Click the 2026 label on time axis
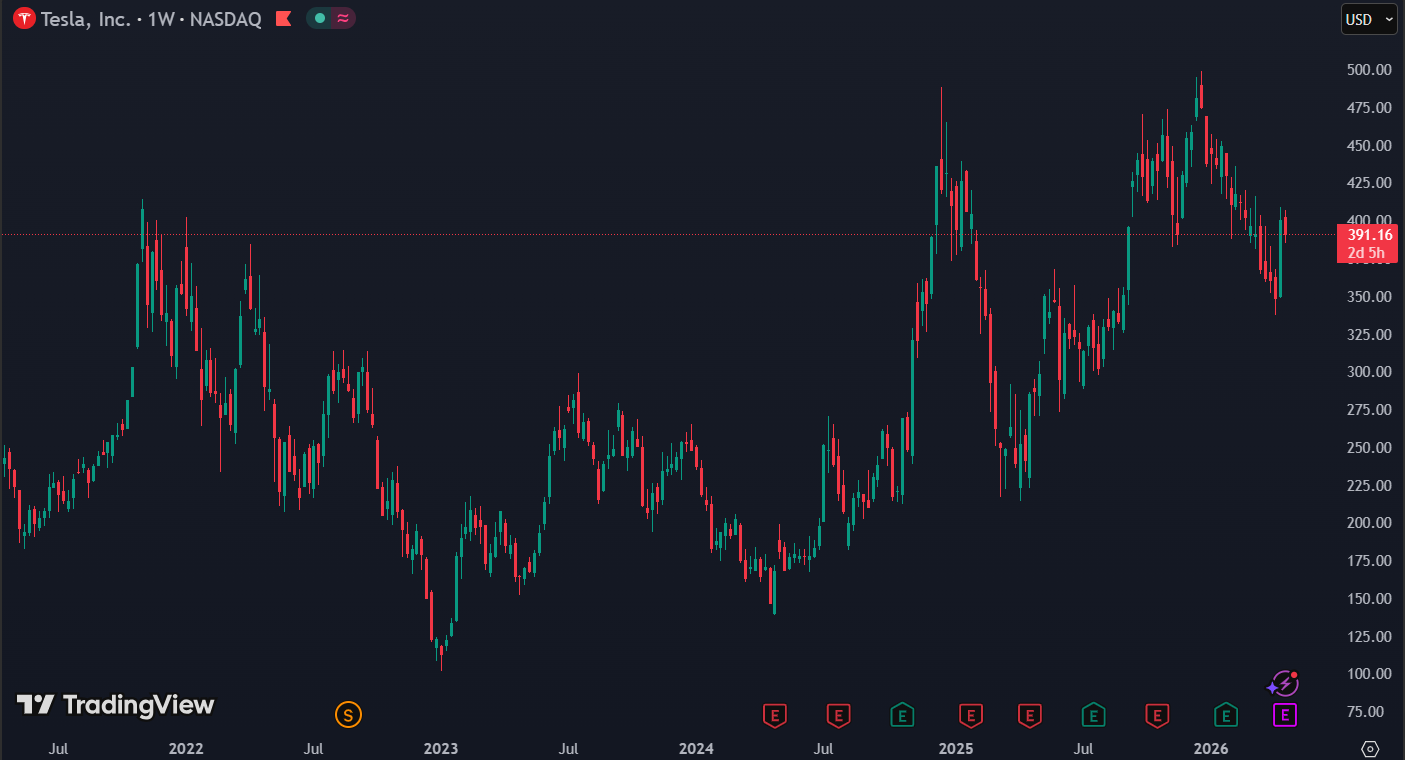Screen dimensions: 1405x760 1212,748
